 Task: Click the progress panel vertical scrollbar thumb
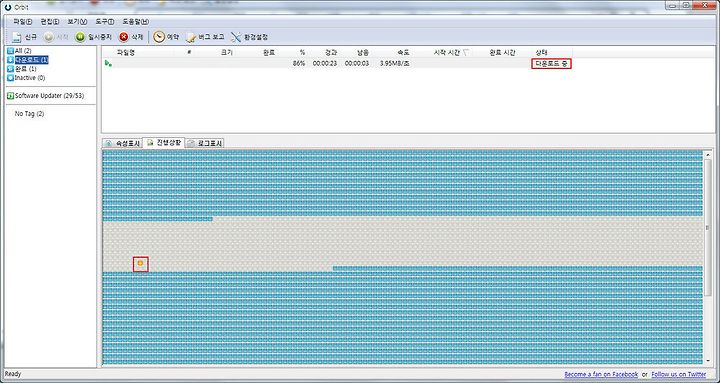pos(708,228)
